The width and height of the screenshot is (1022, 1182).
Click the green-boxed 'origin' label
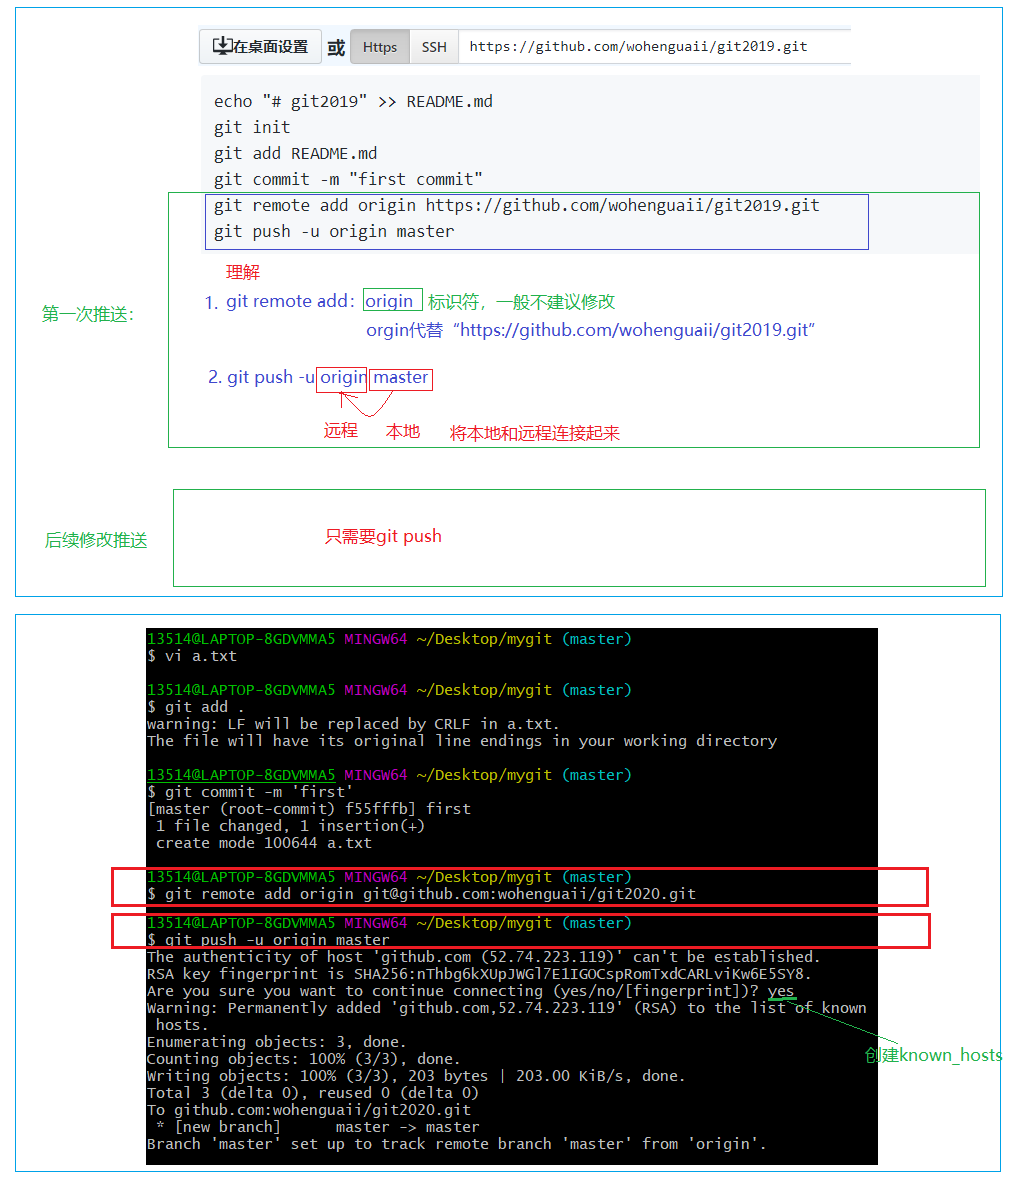click(x=390, y=301)
